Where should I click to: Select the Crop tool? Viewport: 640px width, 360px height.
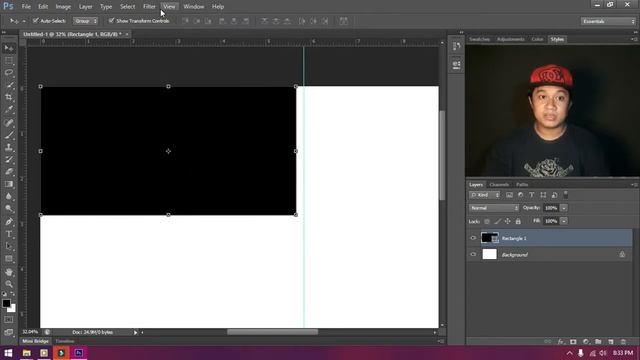coord(9,97)
